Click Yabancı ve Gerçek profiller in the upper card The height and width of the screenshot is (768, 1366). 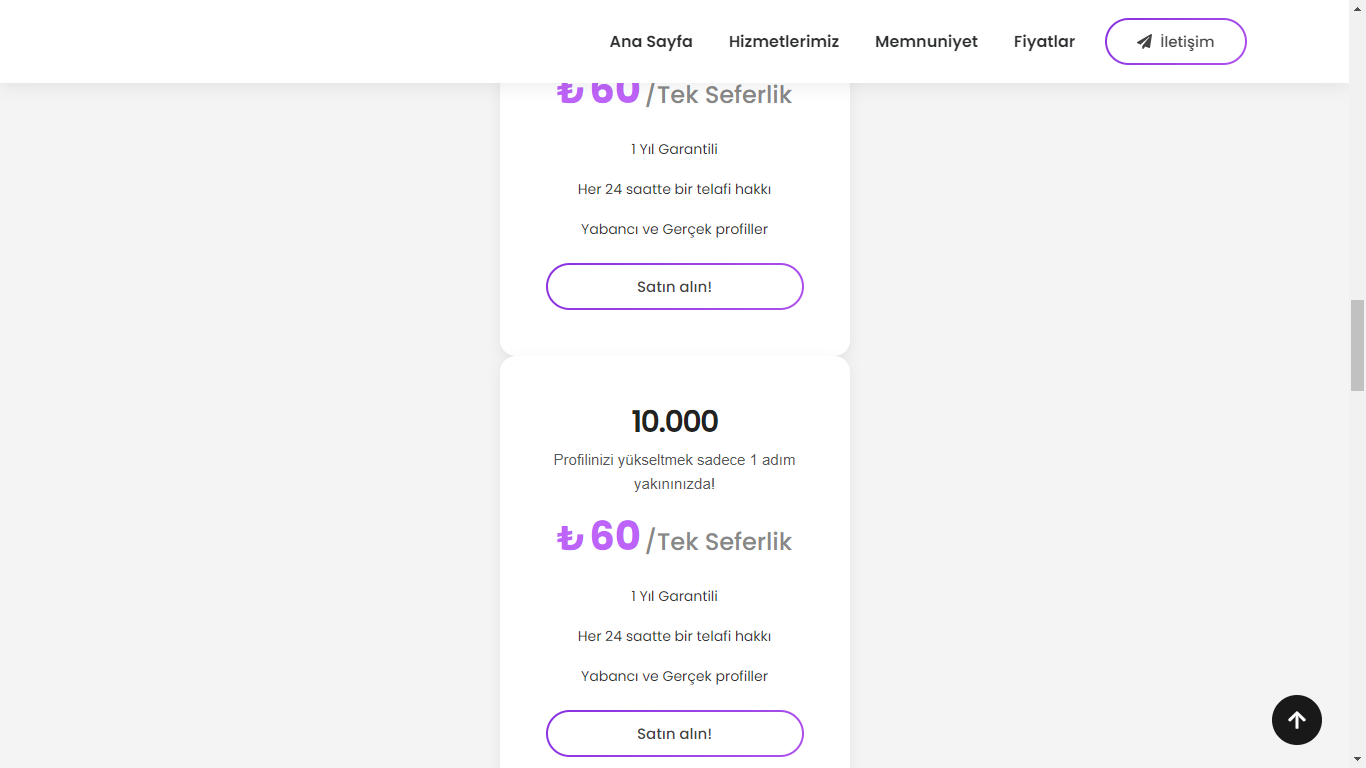tap(675, 229)
